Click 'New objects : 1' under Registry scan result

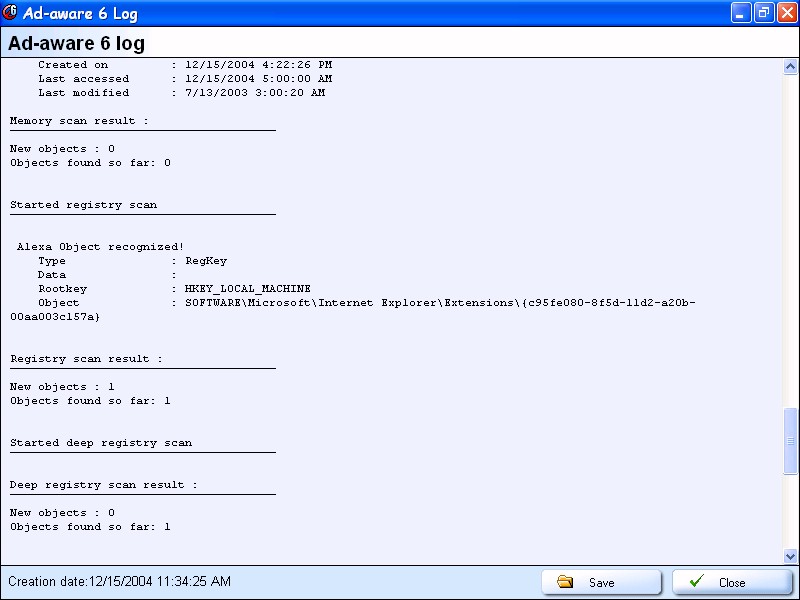coord(62,387)
